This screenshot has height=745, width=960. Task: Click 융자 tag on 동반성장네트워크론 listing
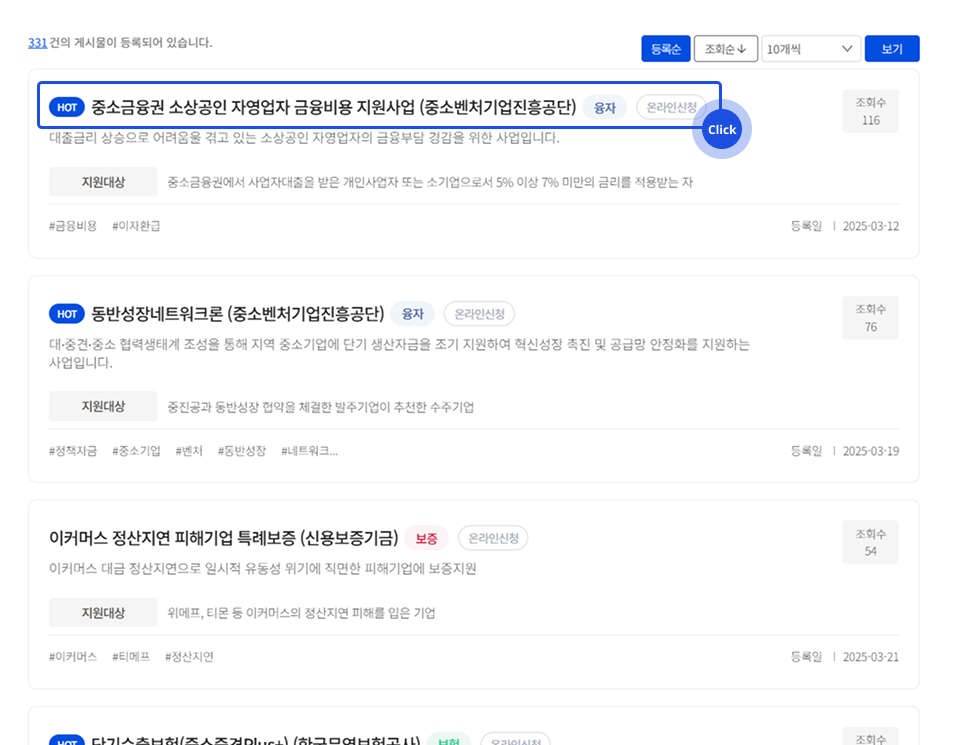pos(412,314)
